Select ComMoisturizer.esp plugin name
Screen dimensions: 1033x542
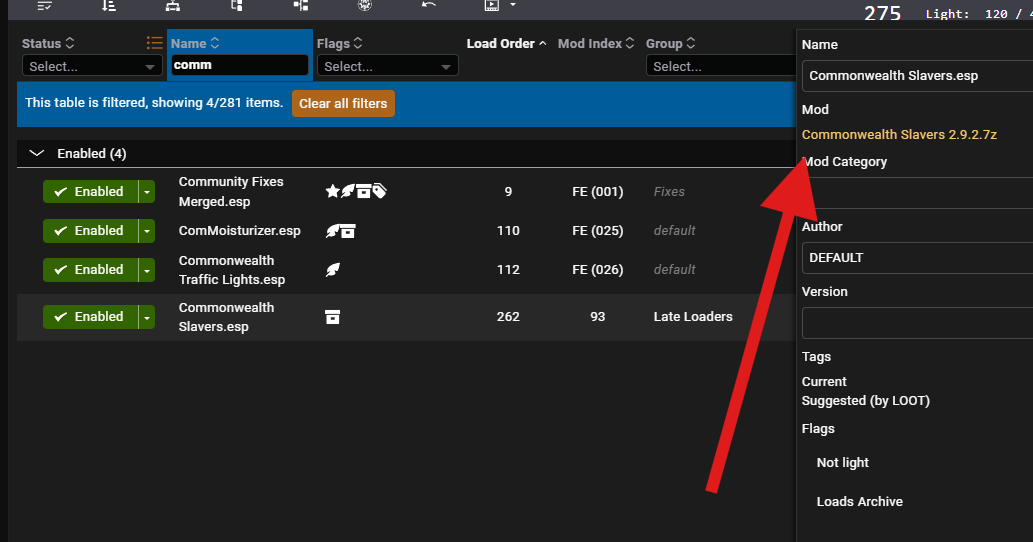[x=239, y=230]
